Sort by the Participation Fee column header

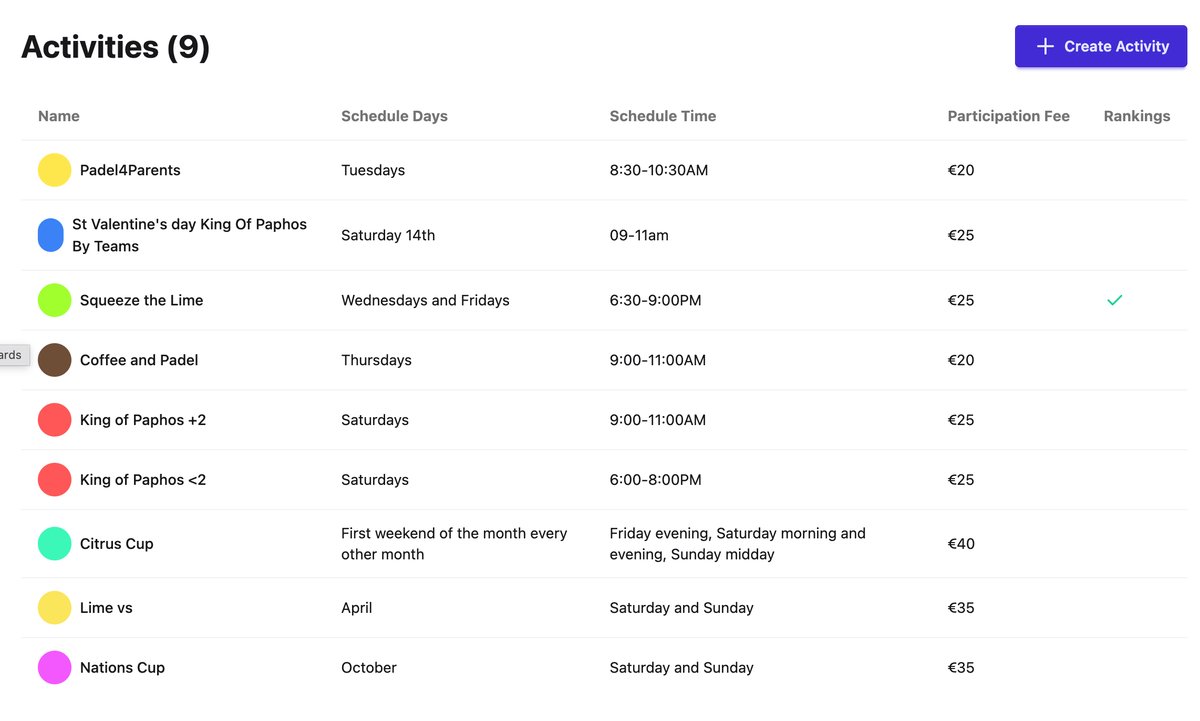tap(1008, 116)
